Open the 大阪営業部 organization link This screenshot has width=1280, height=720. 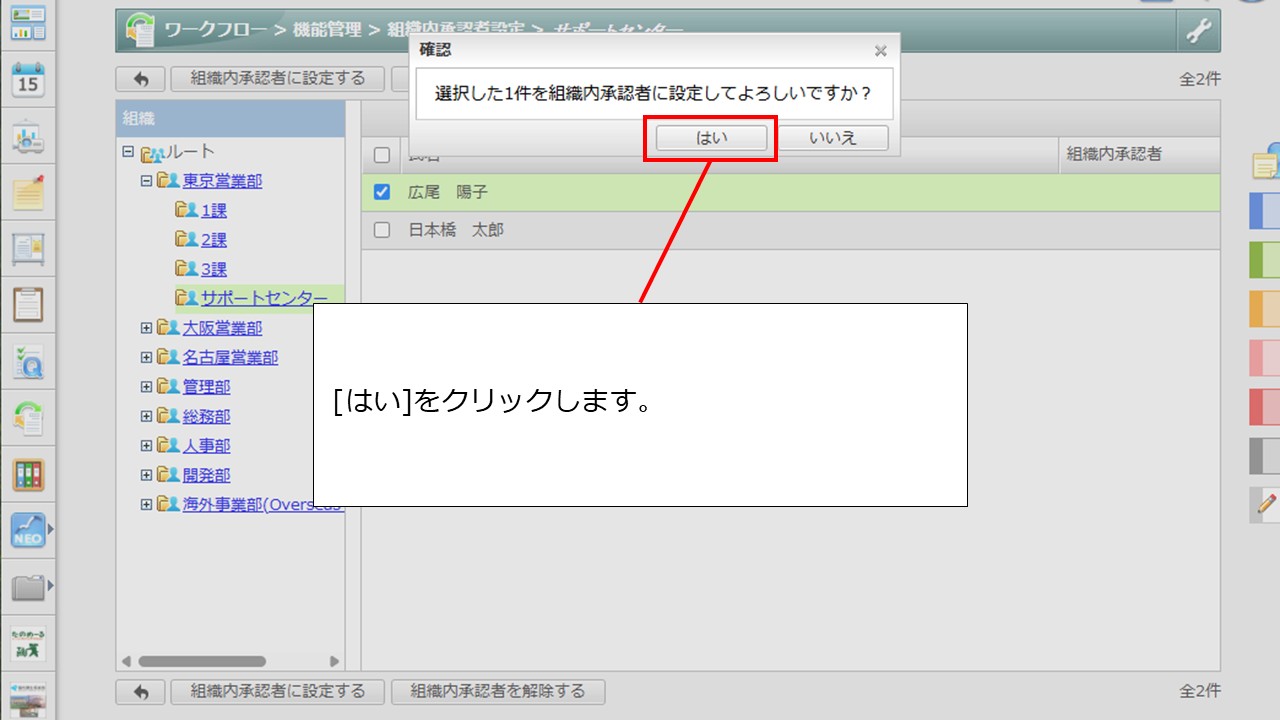[x=223, y=328]
